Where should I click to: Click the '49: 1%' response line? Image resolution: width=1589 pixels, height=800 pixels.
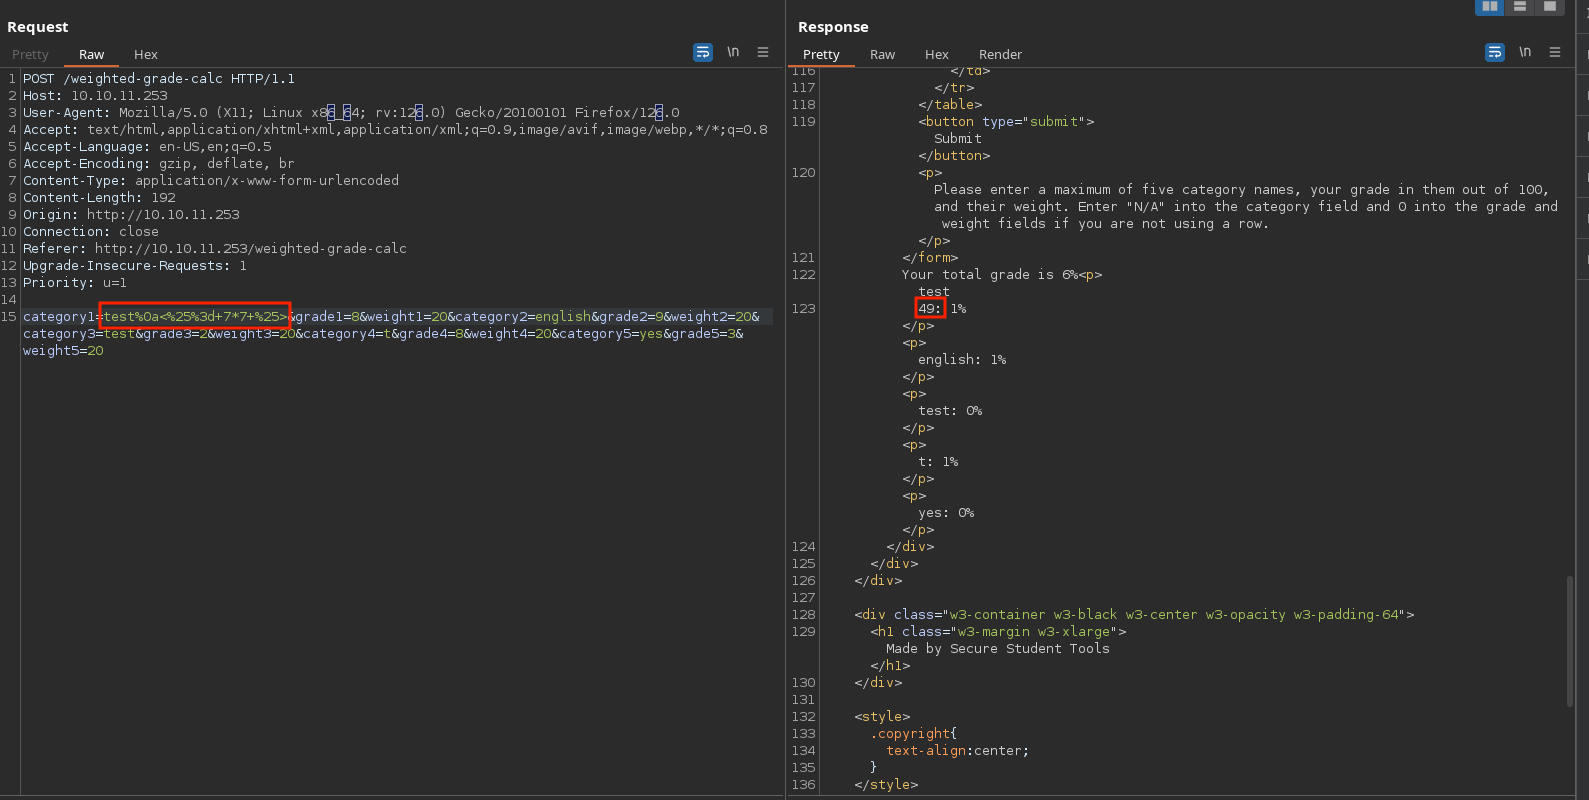[x=942, y=308]
